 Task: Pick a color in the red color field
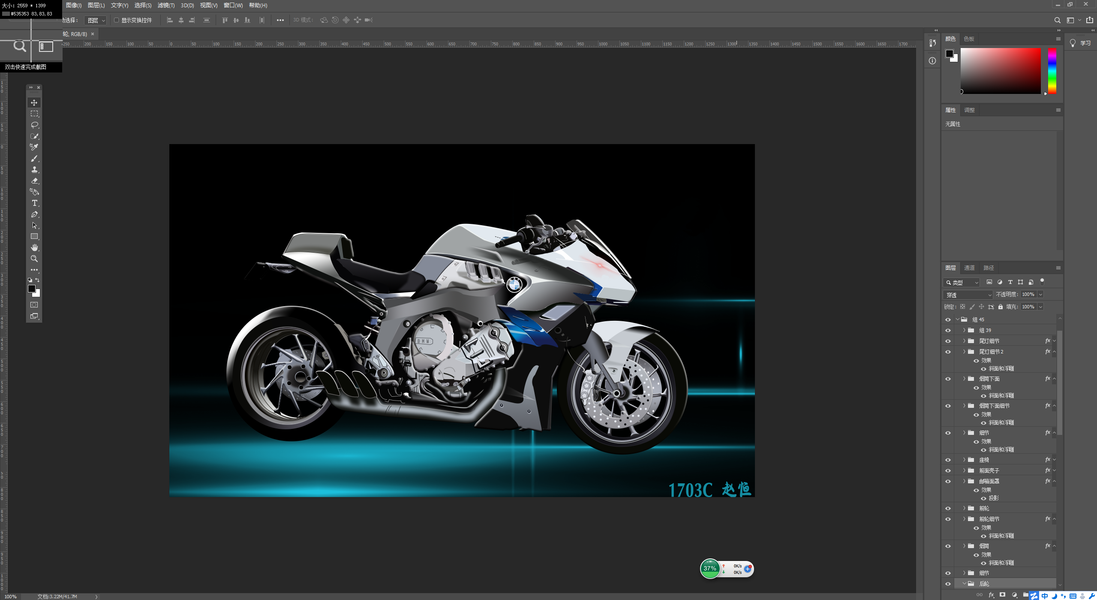[x=1000, y=71]
